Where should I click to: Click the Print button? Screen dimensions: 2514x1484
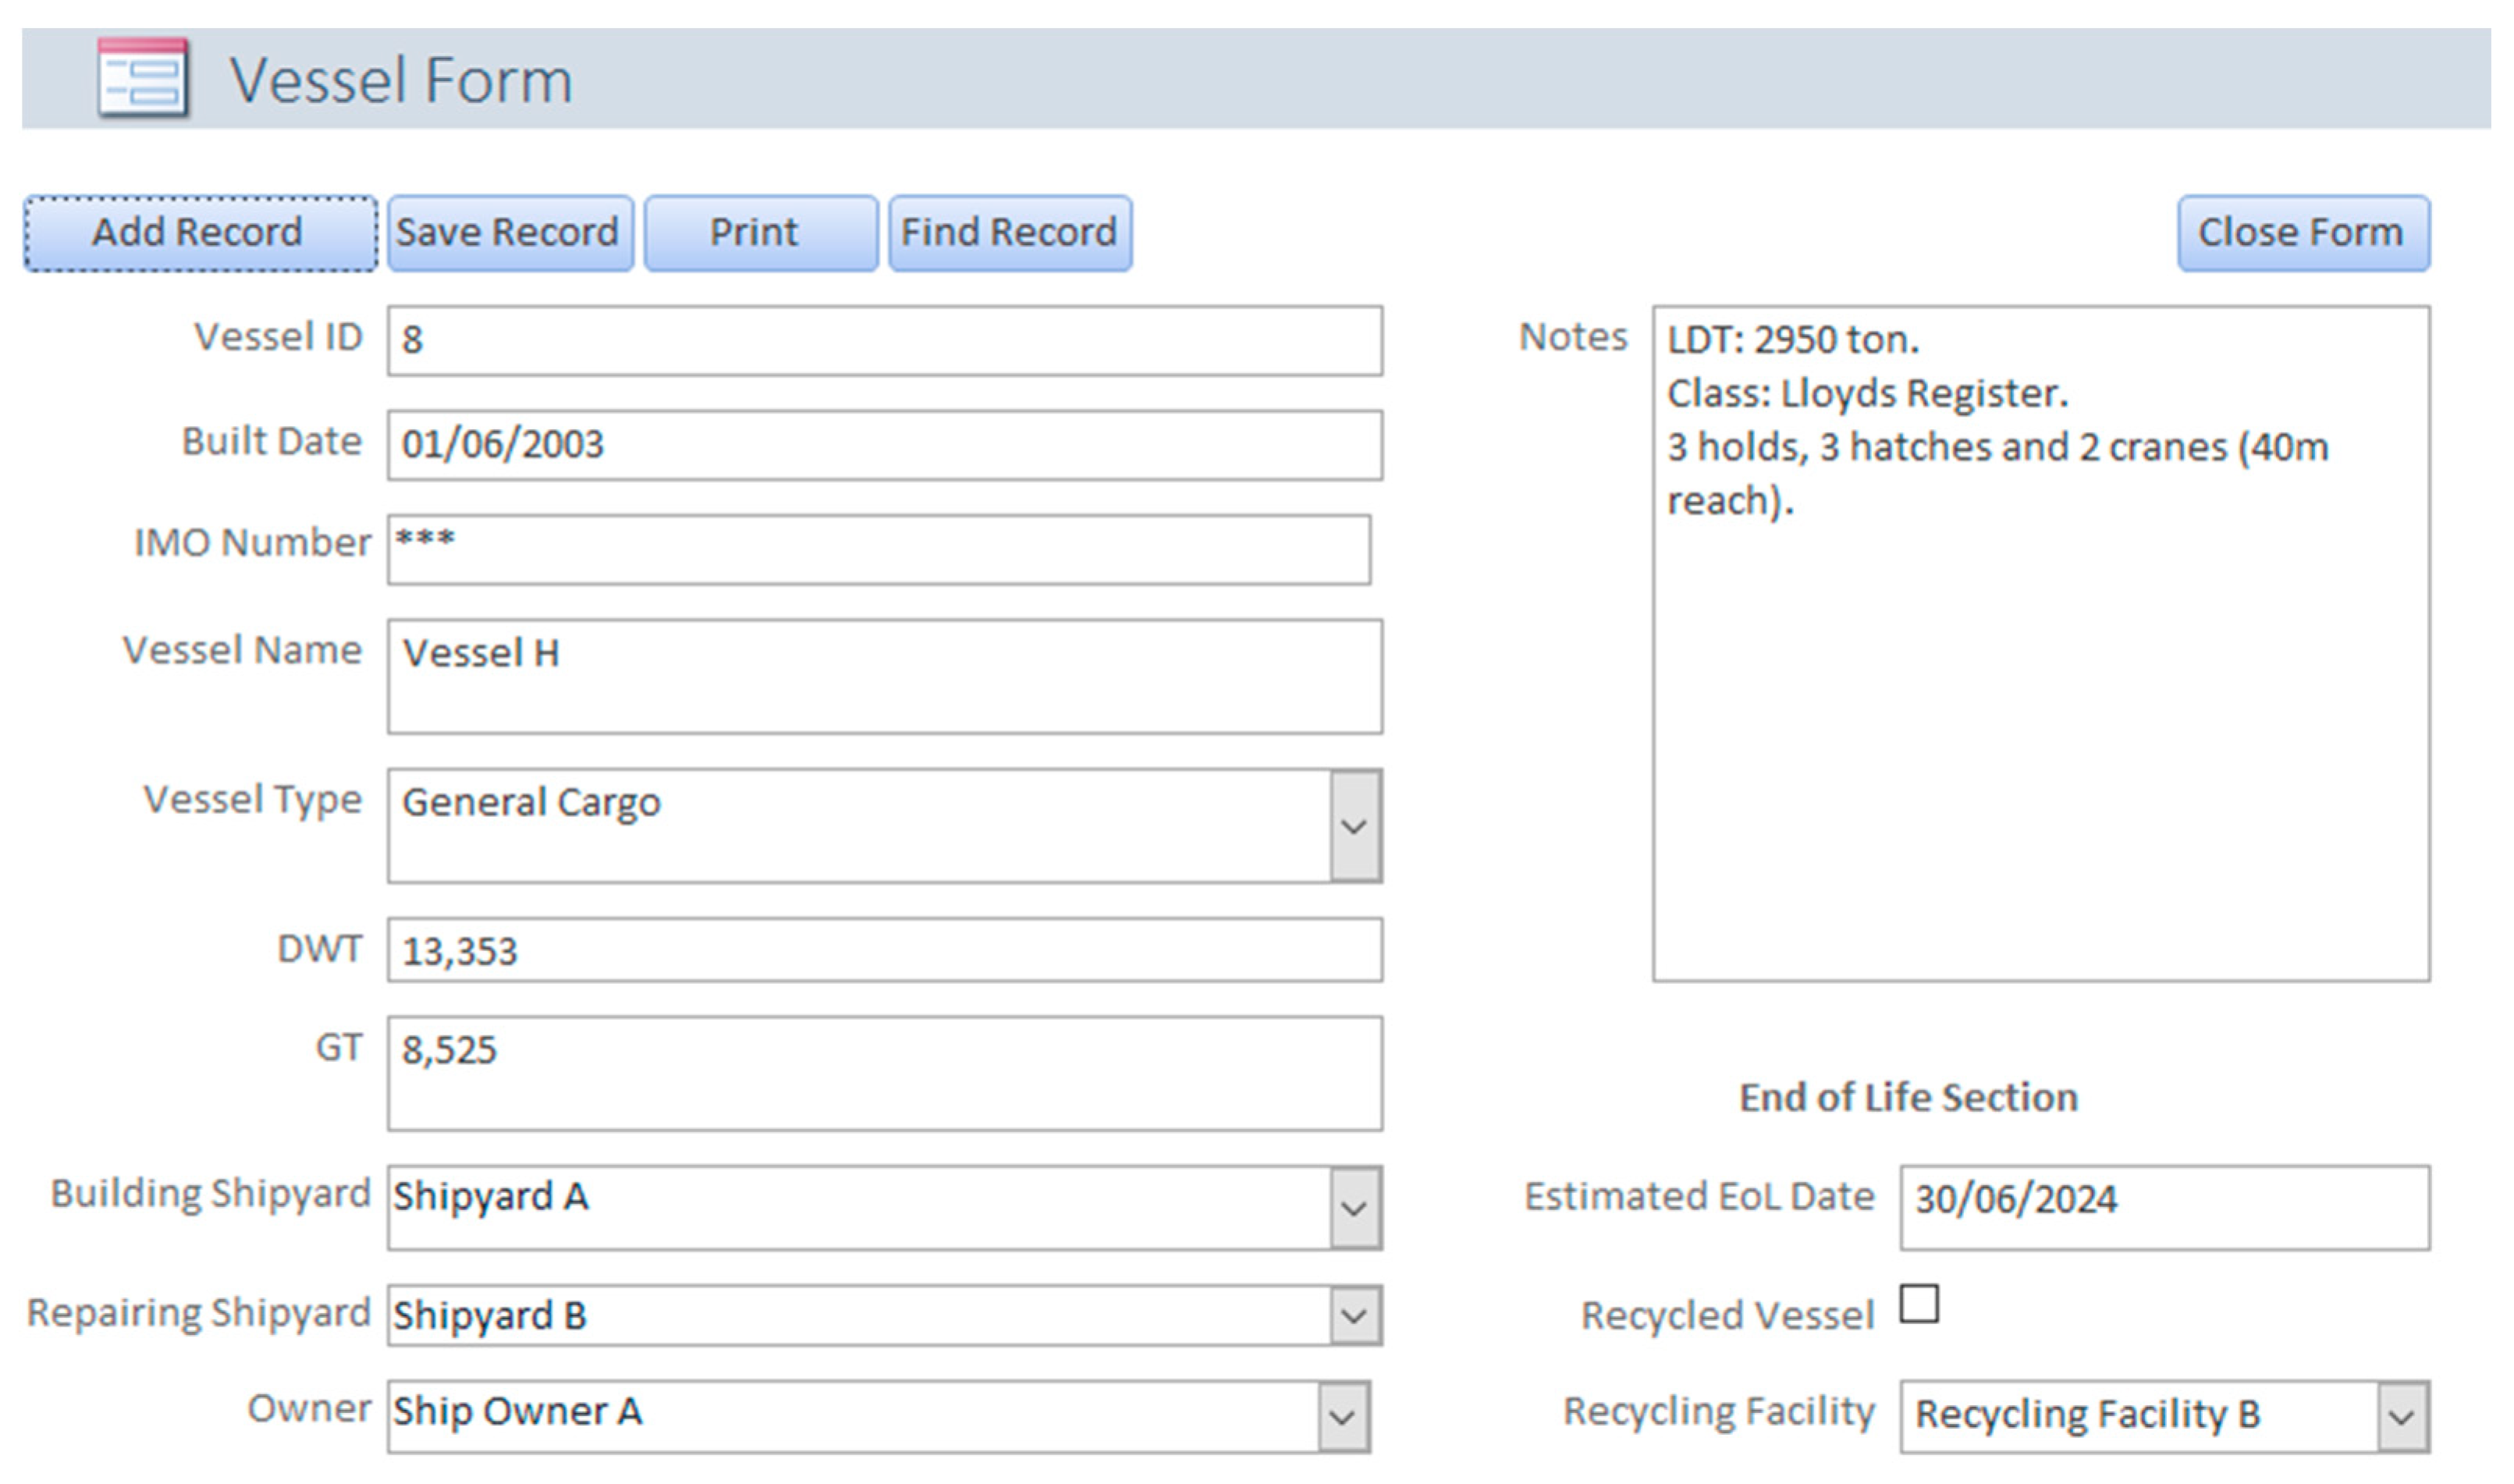(760, 233)
